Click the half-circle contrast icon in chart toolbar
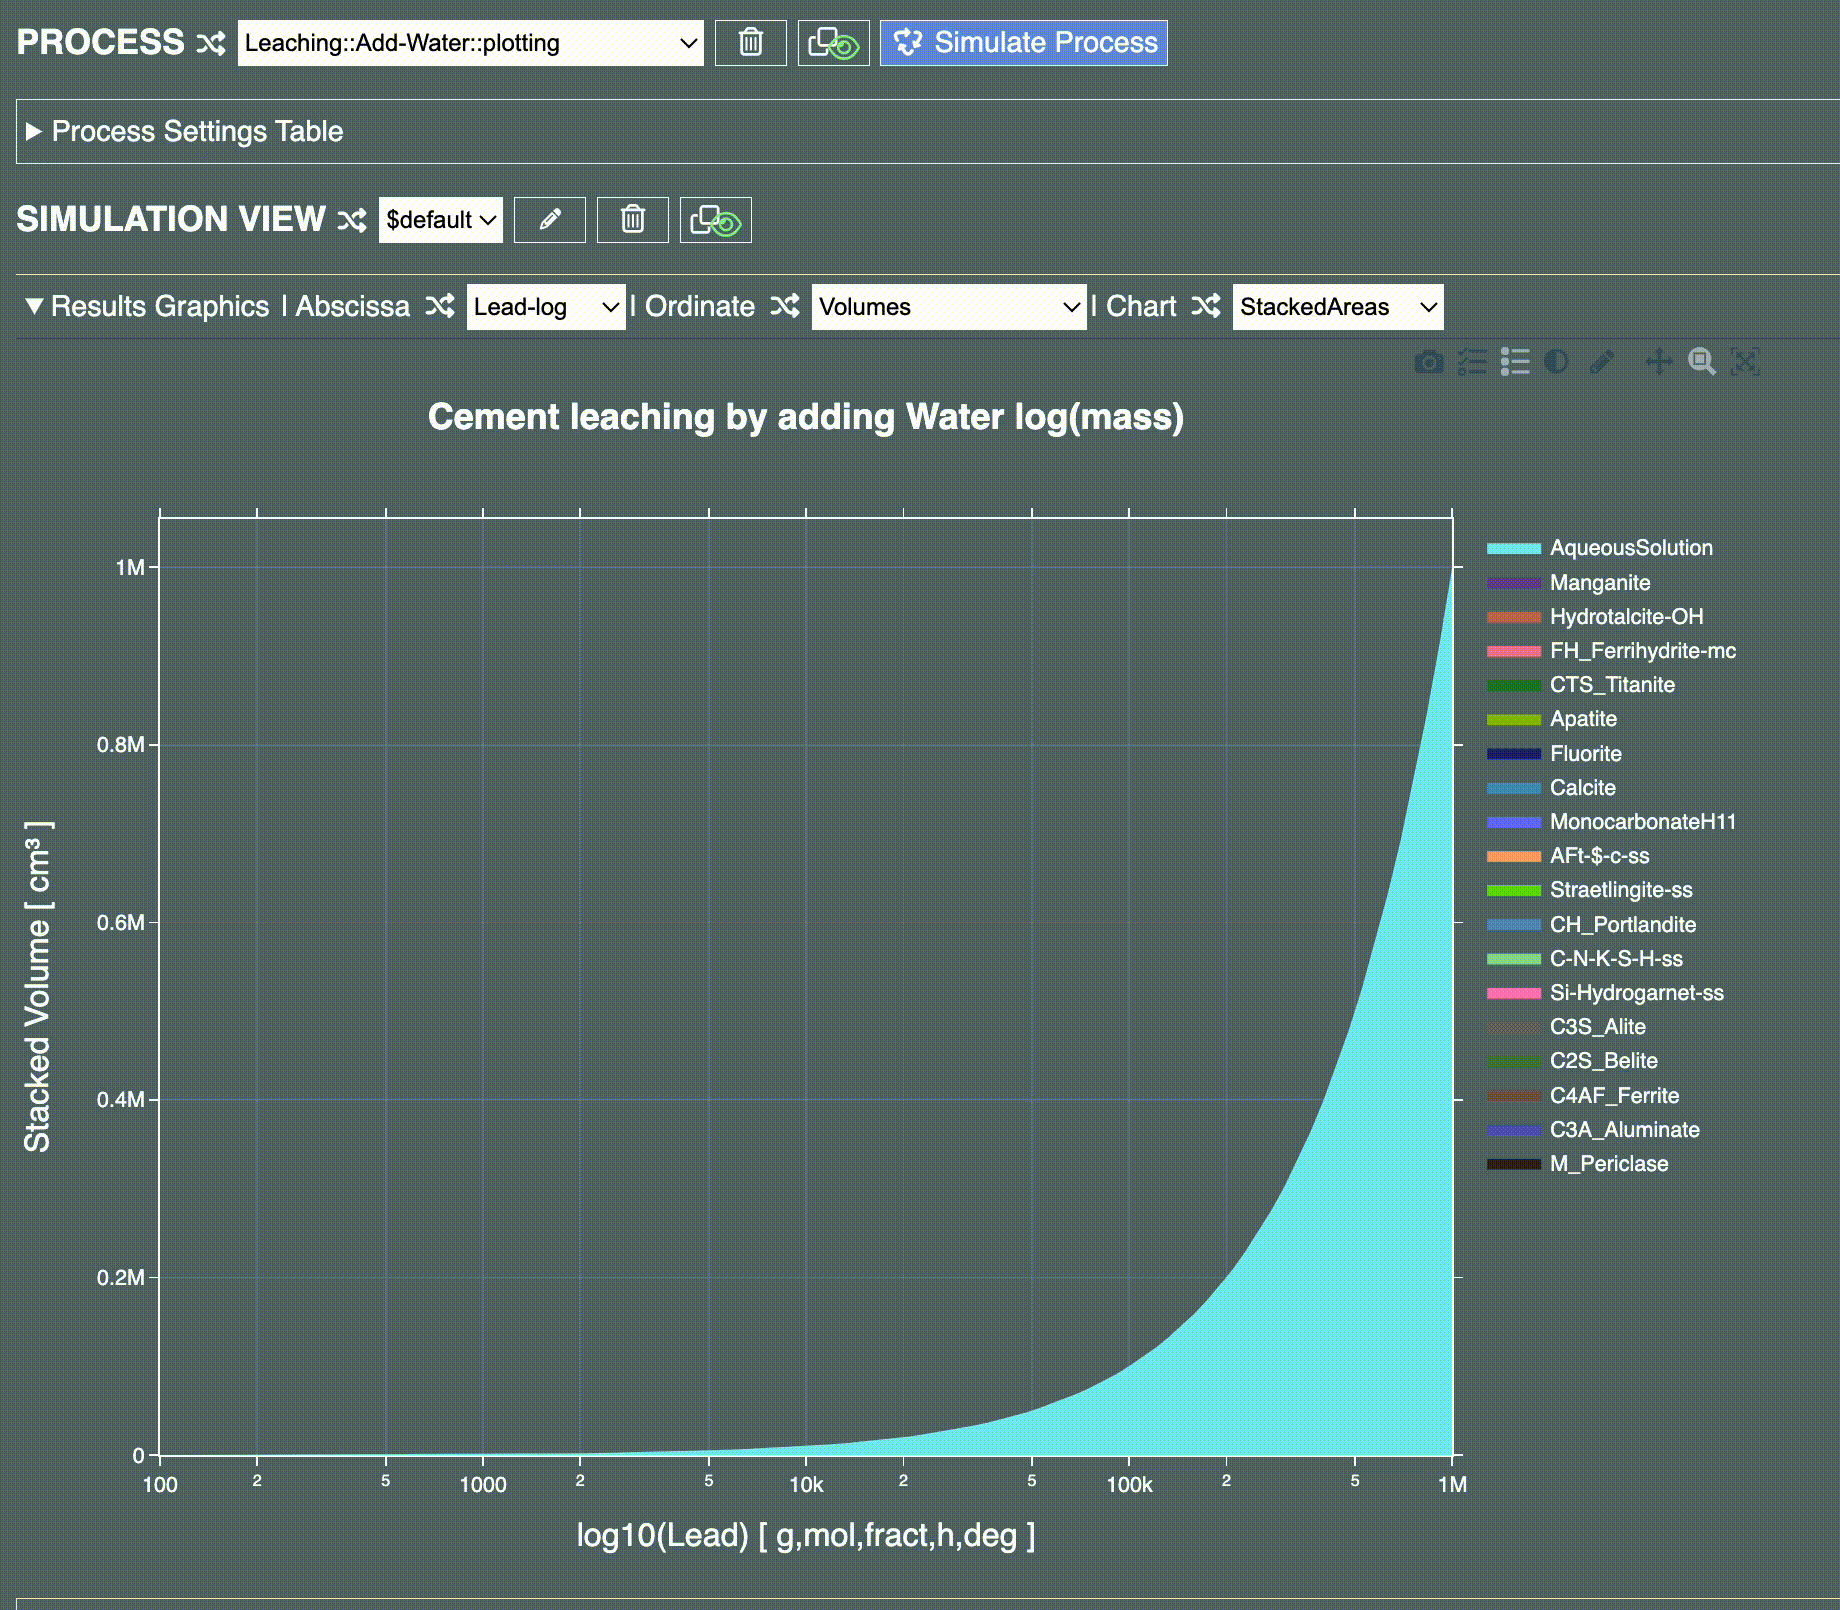1840x1610 pixels. 1556,362
